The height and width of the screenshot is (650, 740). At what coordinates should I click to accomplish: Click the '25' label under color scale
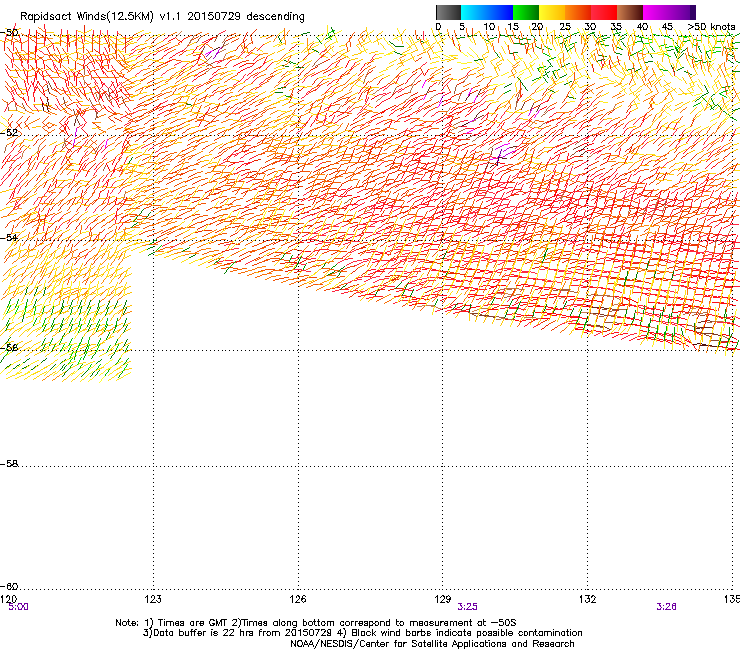[565, 27]
